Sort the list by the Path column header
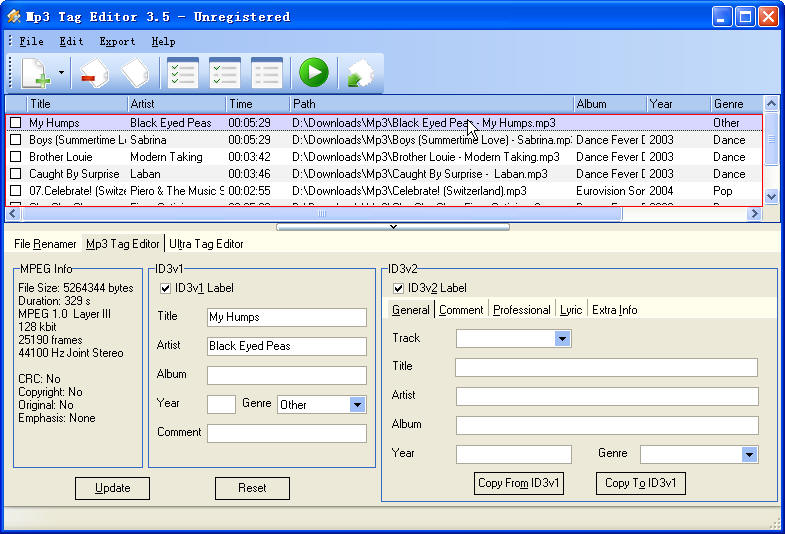Image resolution: width=785 pixels, height=534 pixels. (432, 104)
